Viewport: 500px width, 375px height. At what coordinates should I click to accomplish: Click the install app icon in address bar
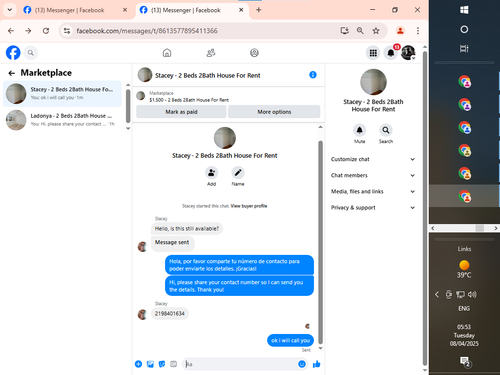tap(345, 31)
